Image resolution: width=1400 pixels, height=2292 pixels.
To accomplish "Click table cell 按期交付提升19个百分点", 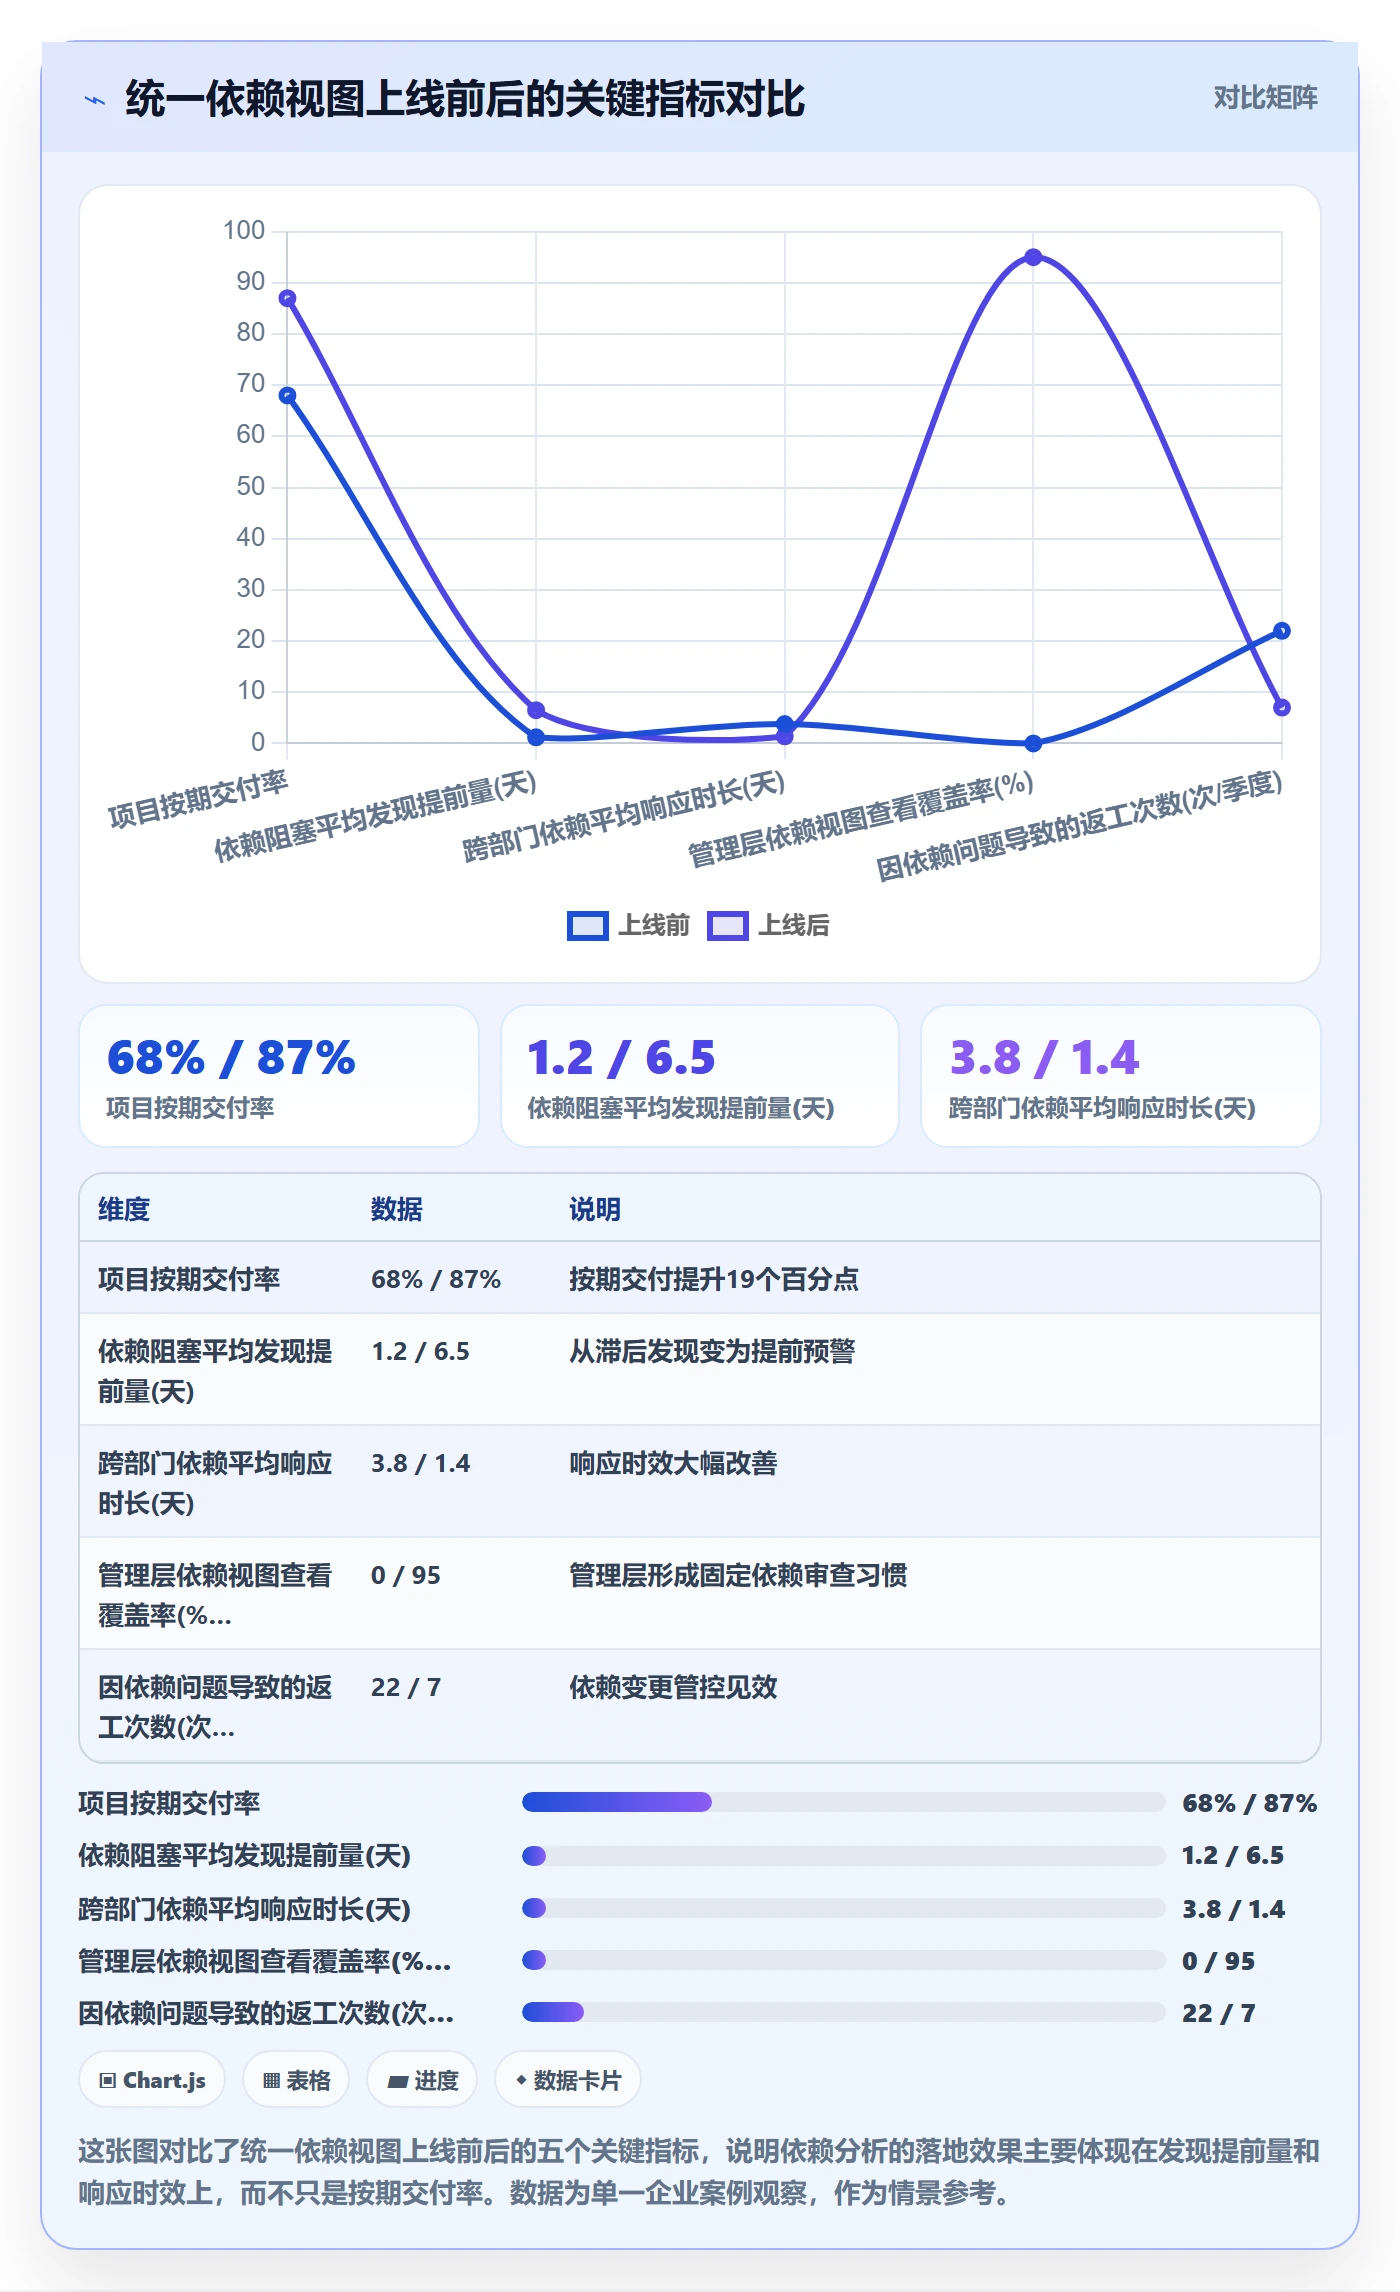I will coord(714,1279).
